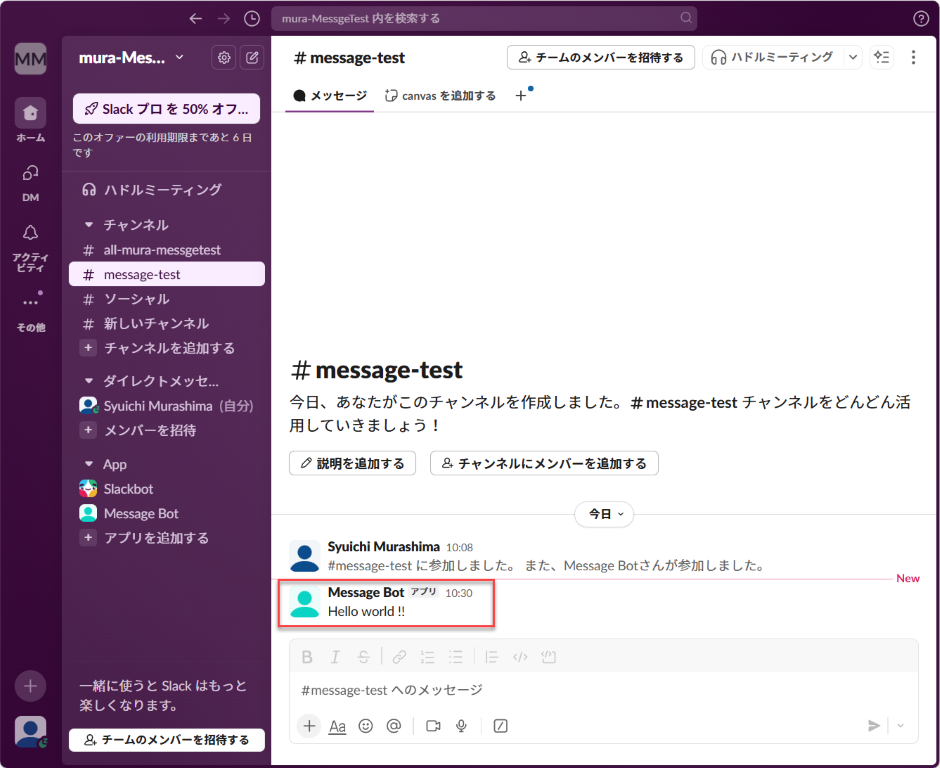This screenshot has height=768, width=940.
Task: Open the channel three-dot more menu
Action: (x=913, y=58)
